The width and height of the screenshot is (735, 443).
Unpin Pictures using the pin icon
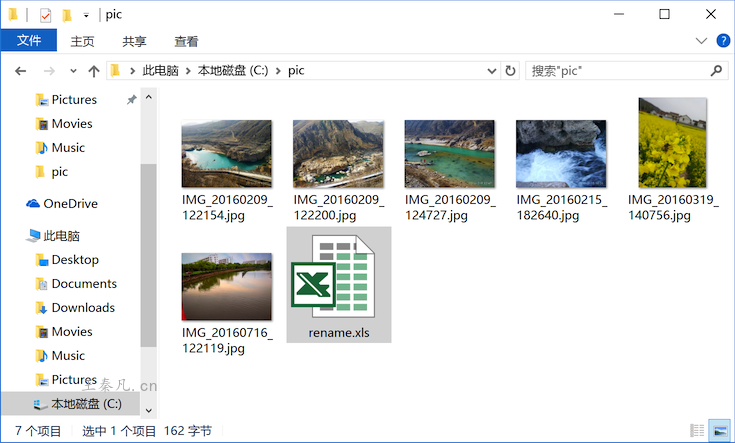click(132, 99)
